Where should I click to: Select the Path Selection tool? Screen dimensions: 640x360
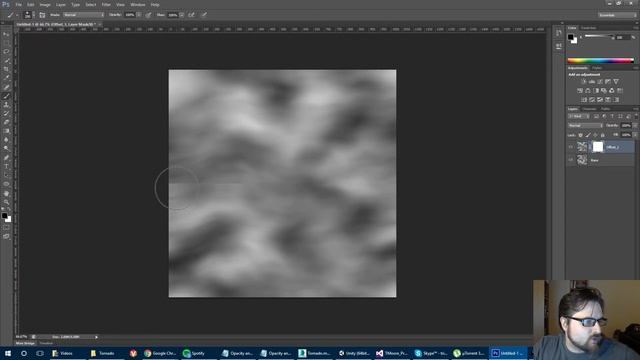(x=7, y=175)
